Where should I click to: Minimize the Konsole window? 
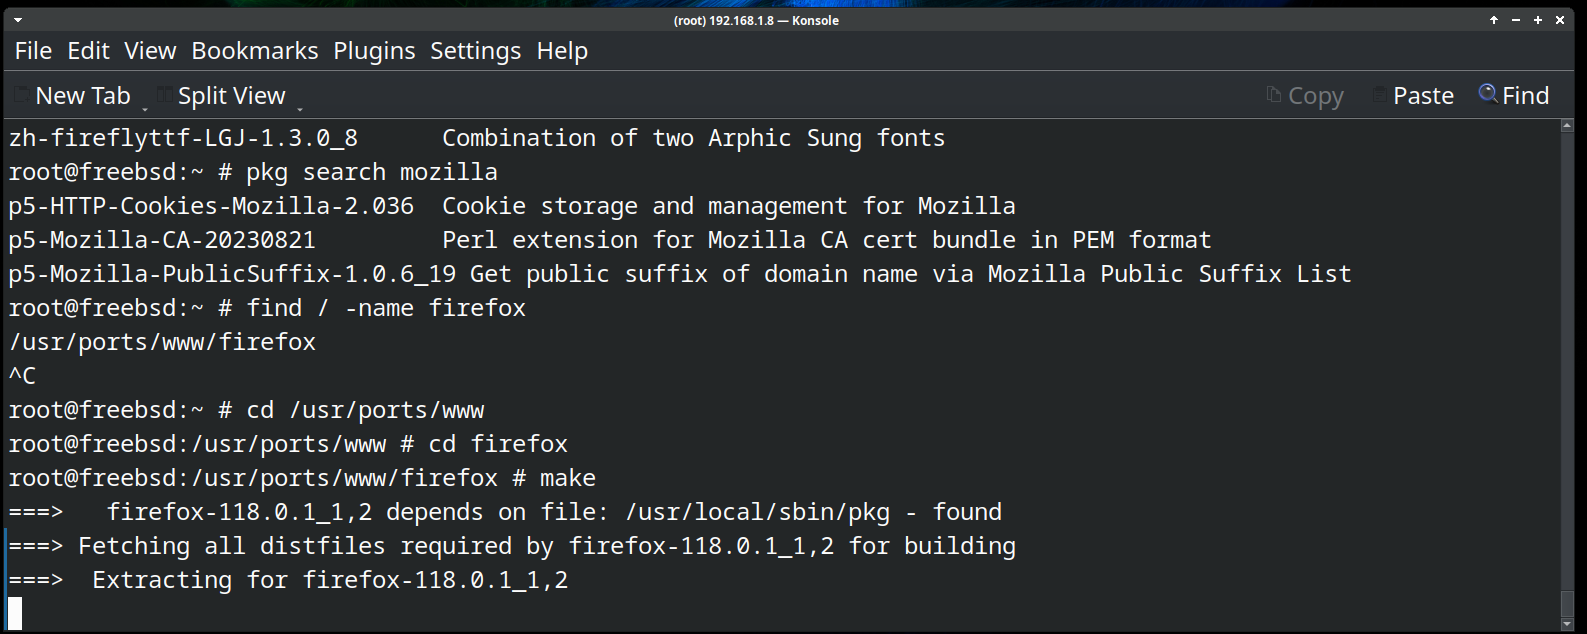[1516, 20]
